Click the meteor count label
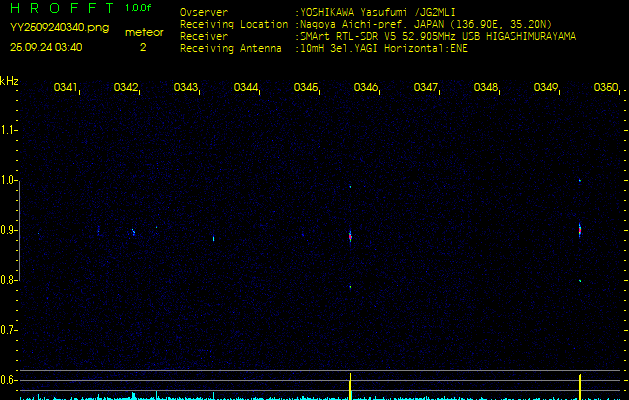The image size is (629, 400). click(144, 33)
